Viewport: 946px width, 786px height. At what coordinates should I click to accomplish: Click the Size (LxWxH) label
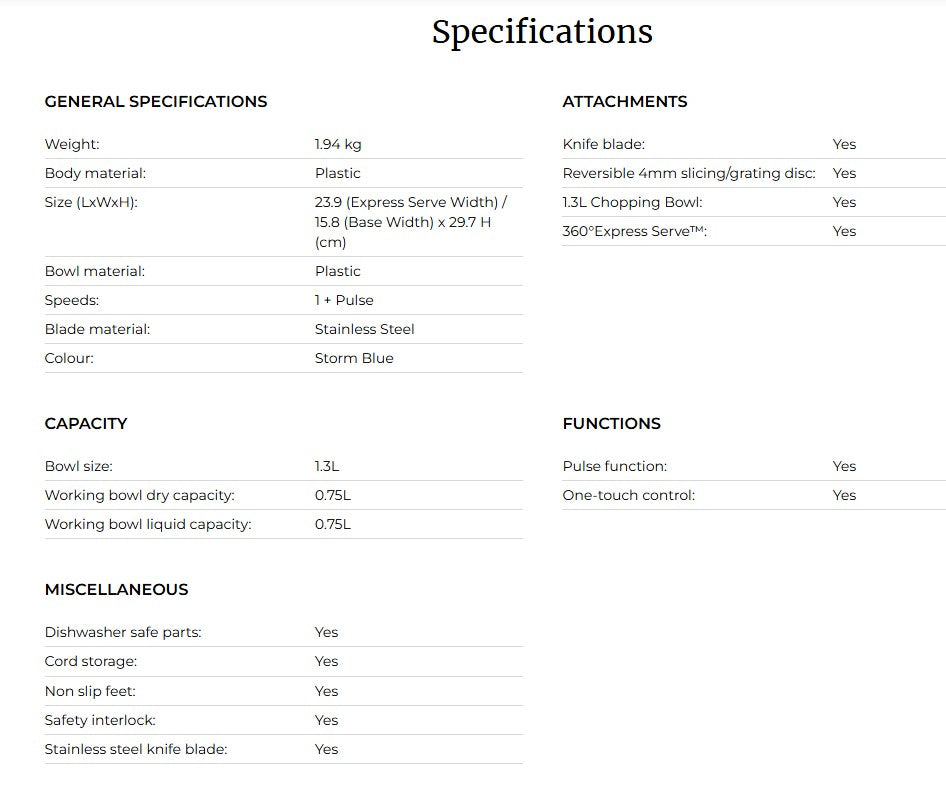tap(91, 202)
